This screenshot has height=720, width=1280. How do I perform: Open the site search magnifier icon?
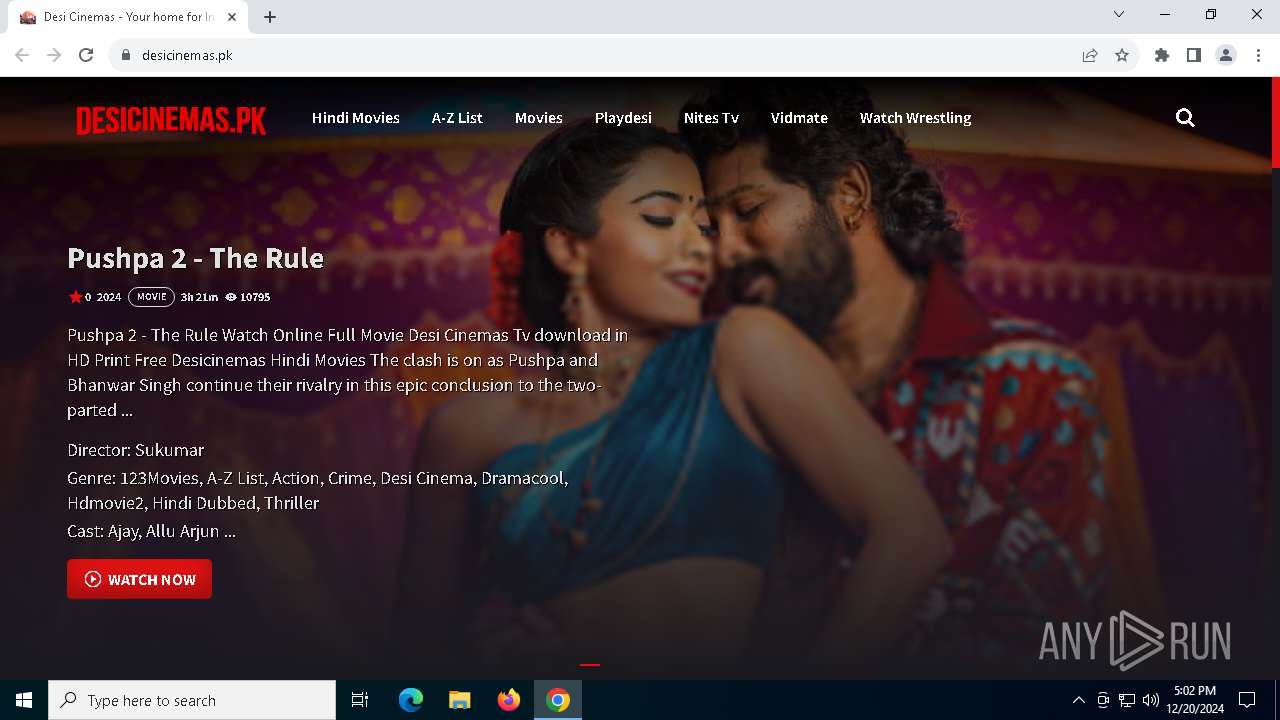tap(1185, 118)
